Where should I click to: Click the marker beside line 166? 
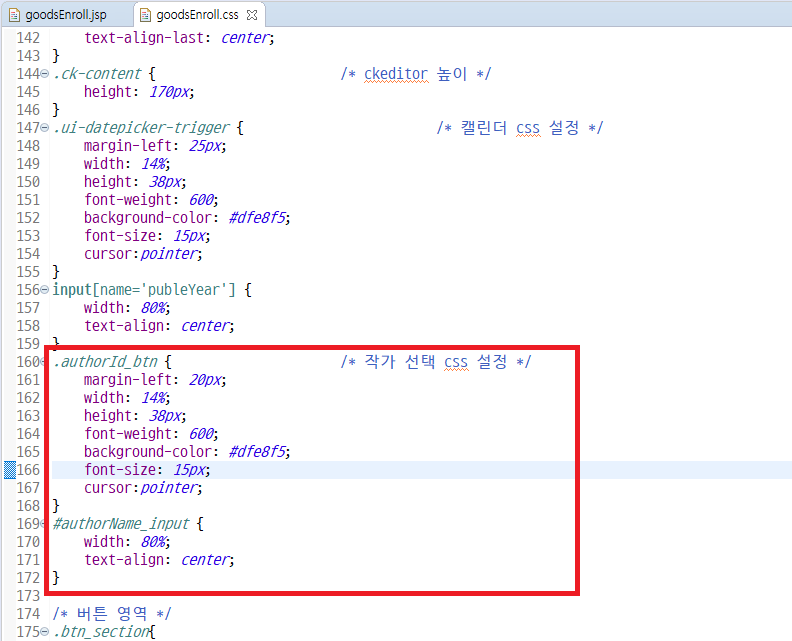[x=10, y=470]
